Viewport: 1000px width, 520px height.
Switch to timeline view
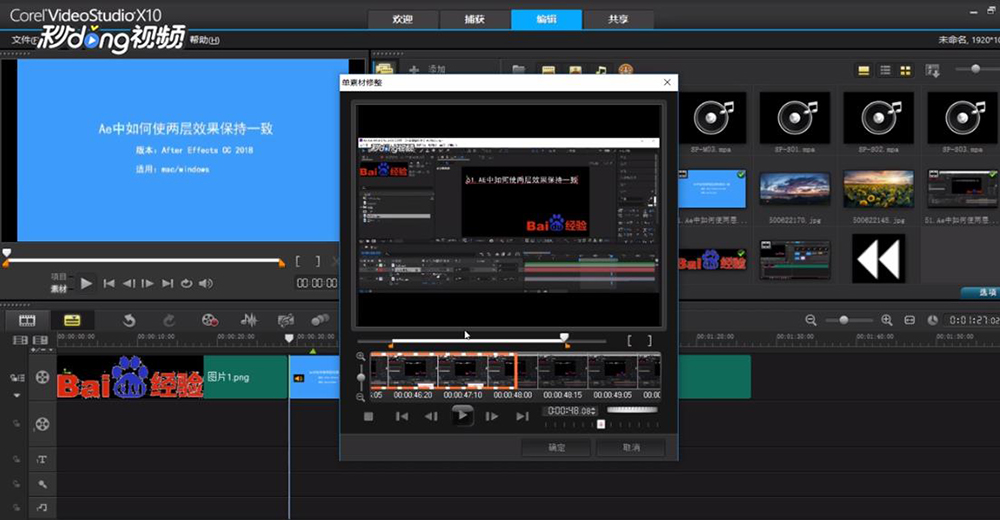(x=72, y=320)
